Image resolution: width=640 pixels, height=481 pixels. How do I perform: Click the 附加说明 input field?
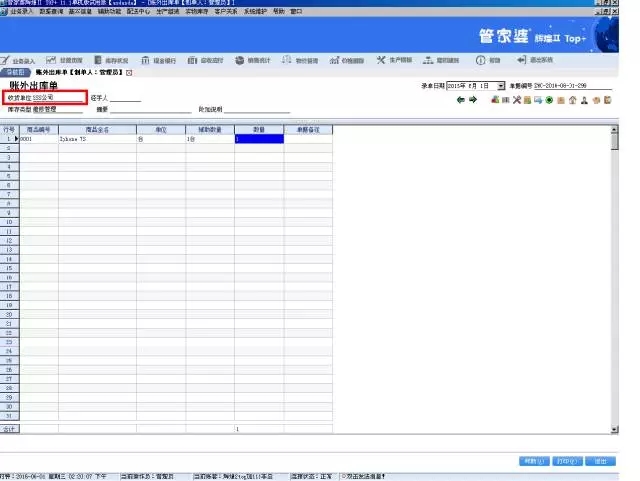(x=257, y=109)
